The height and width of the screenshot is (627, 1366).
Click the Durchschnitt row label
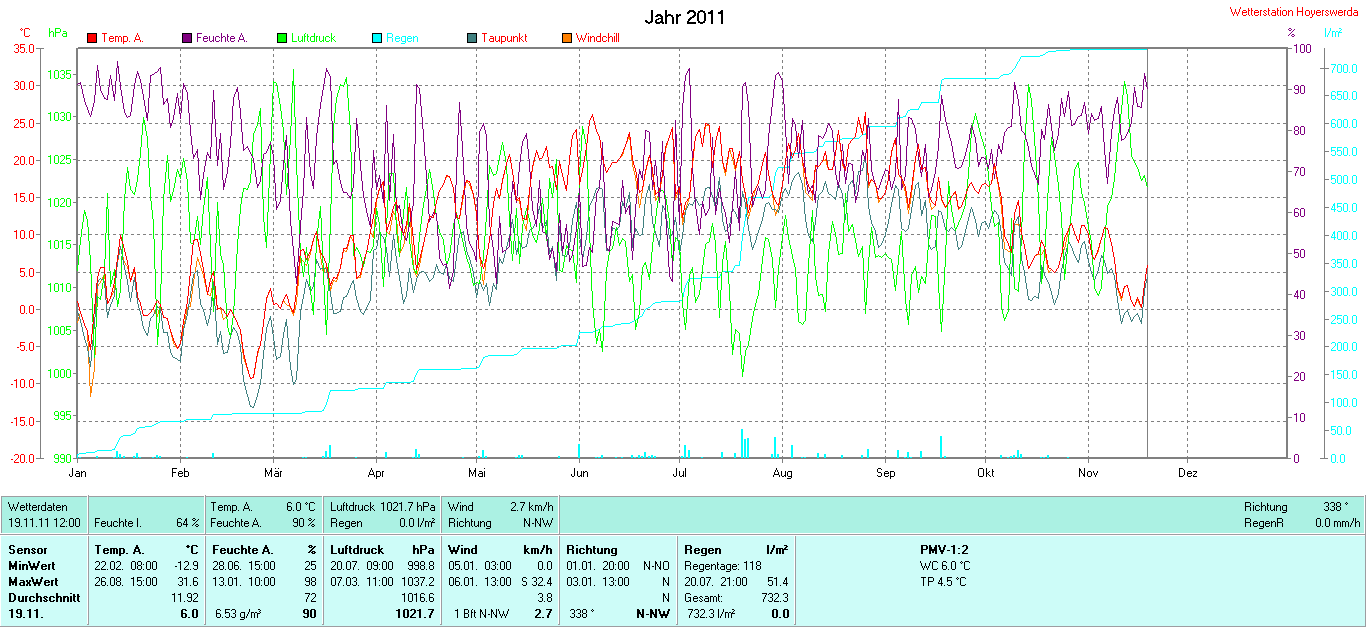[x=44, y=598]
